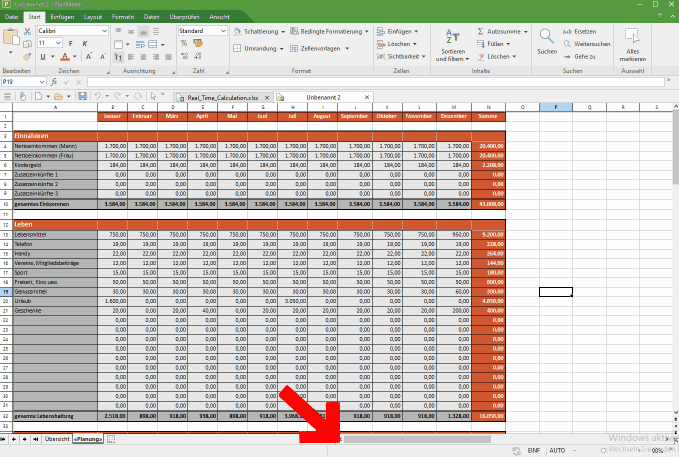This screenshot has width=679, height=457.
Task: Apply the red font color A
Action: pyautogui.click(x=65, y=56)
